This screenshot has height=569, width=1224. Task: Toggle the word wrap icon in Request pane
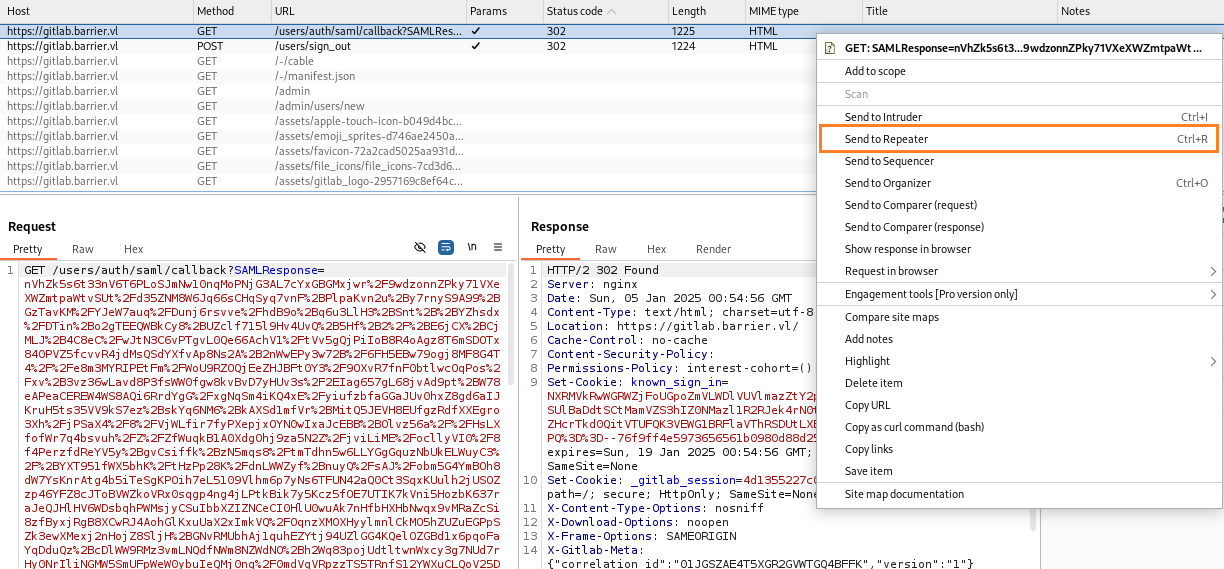tap(446, 248)
